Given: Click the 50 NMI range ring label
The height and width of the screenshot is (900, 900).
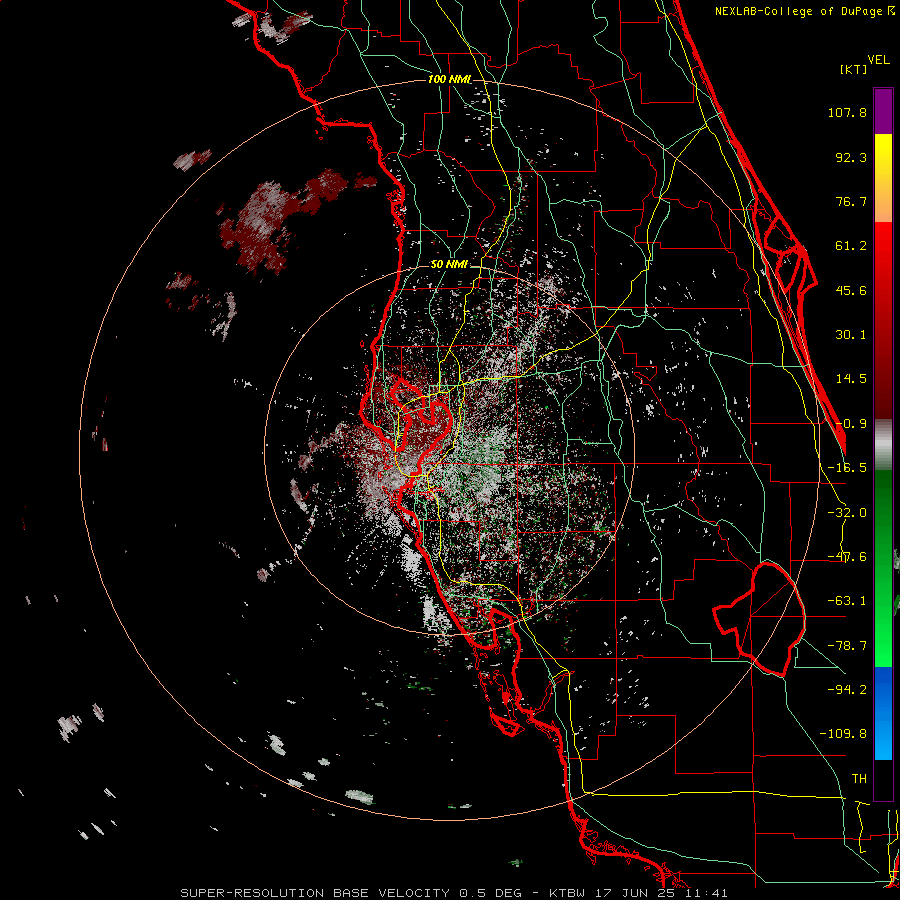Looking at the screenshot, I should (449, 265).
